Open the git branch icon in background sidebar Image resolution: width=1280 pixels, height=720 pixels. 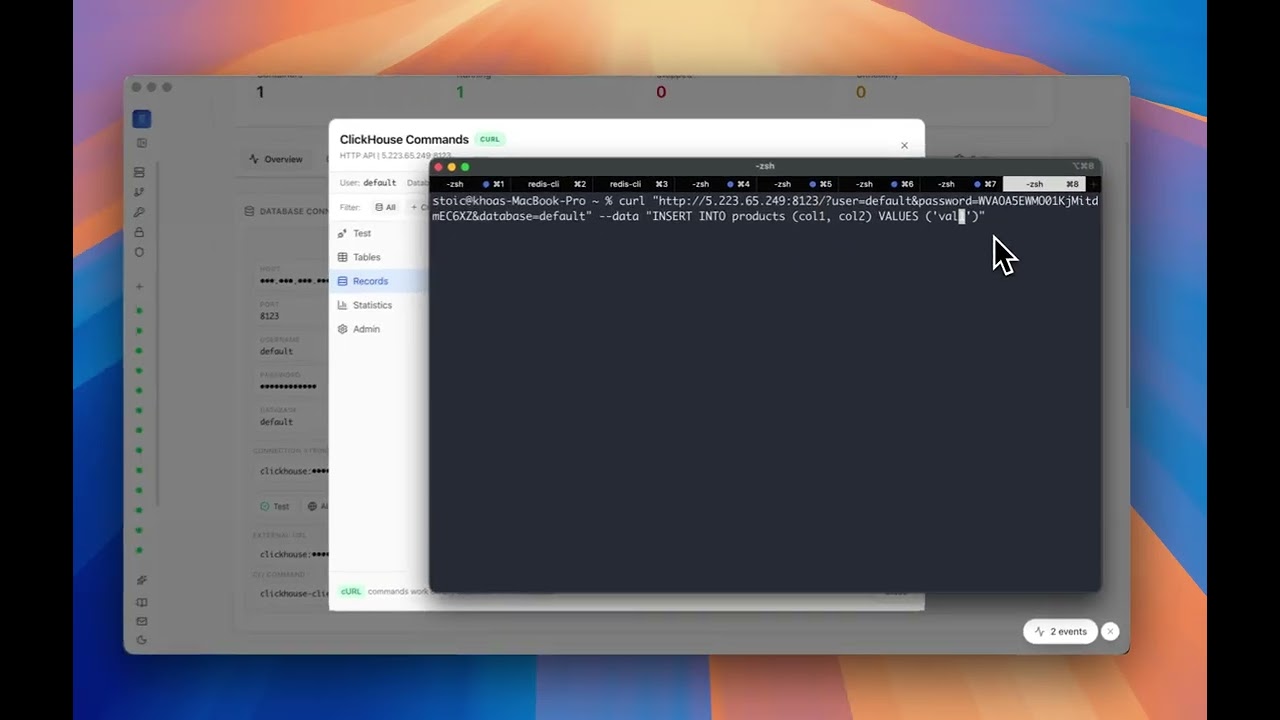pos(139,192)
